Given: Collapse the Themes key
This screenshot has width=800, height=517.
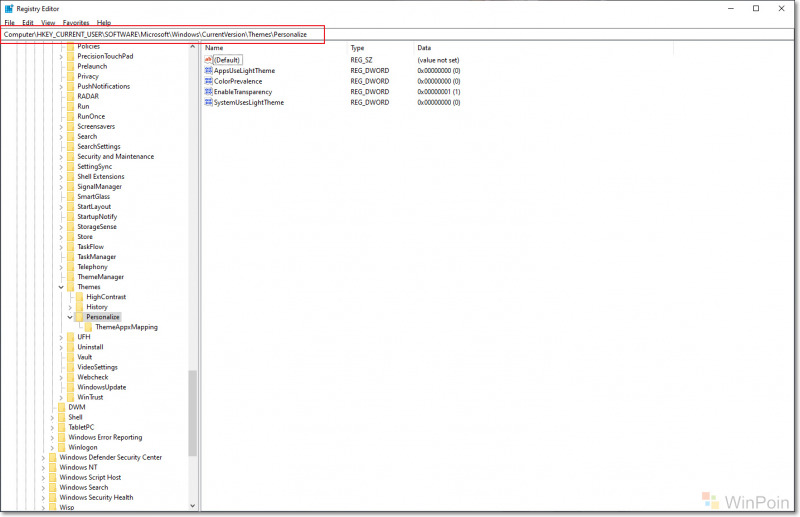Looking at the screenshot, I should tap(61, 287).
